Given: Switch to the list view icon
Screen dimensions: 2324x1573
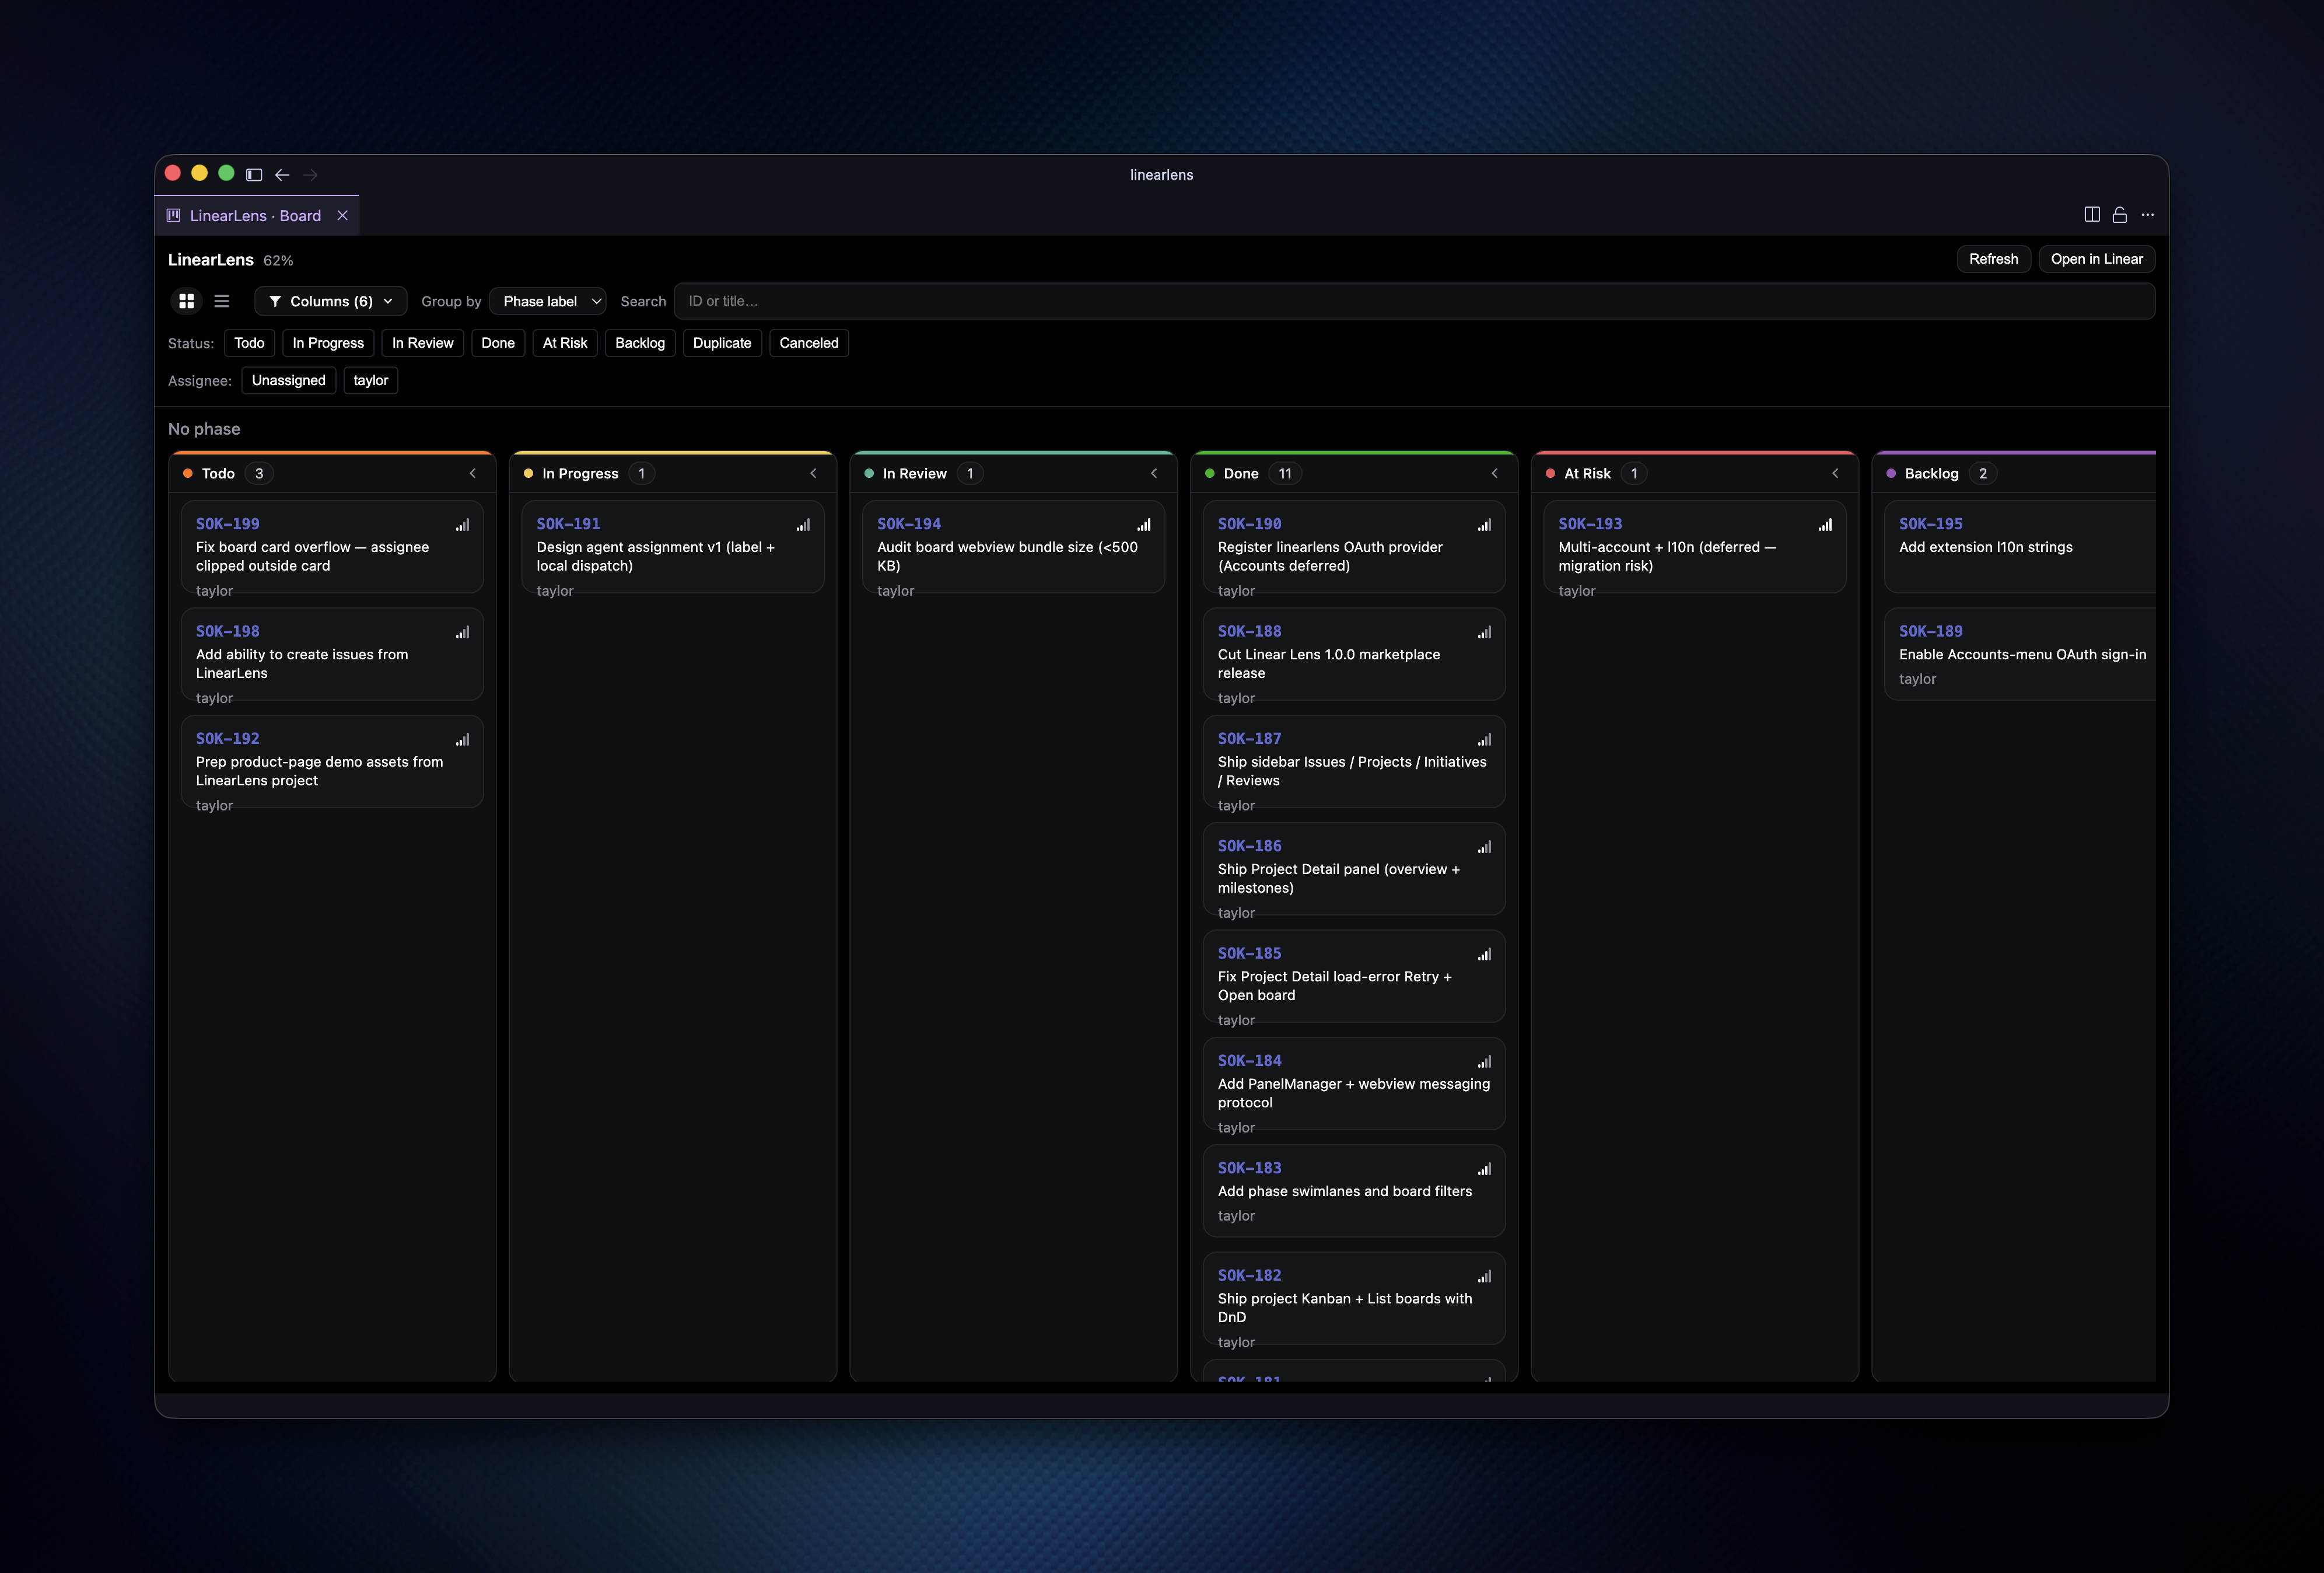Looking at the screenshot, I should [222, 301].
